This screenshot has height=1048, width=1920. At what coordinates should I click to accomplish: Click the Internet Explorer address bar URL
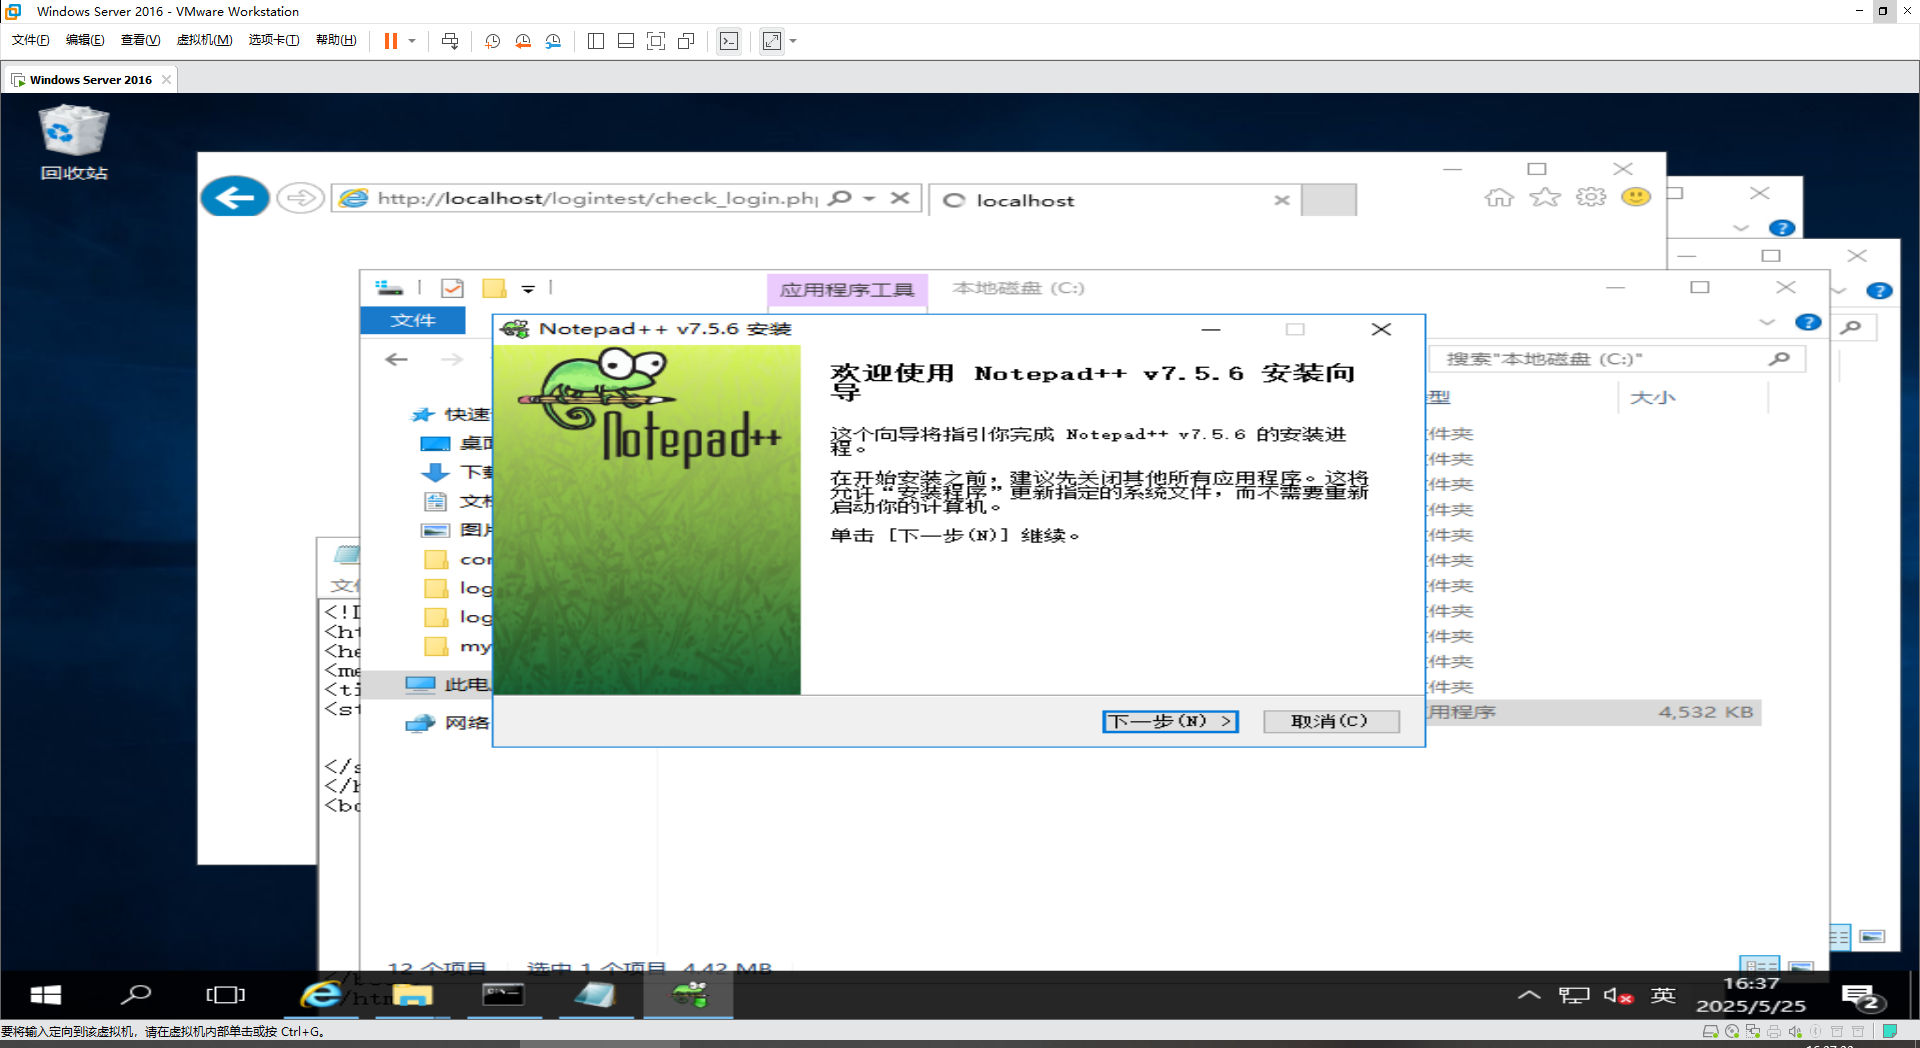pyautogui.click(x=597, y=198)
